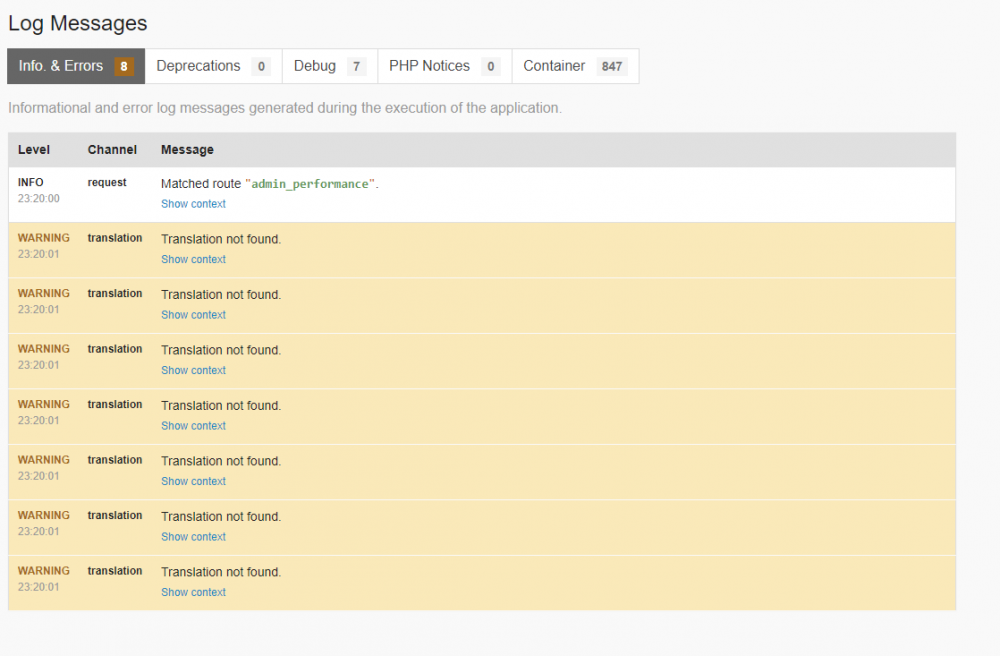The height and width of the screenshot is (656, 1000).
Task: Click the Message column header
Action: tap(188, 150)
